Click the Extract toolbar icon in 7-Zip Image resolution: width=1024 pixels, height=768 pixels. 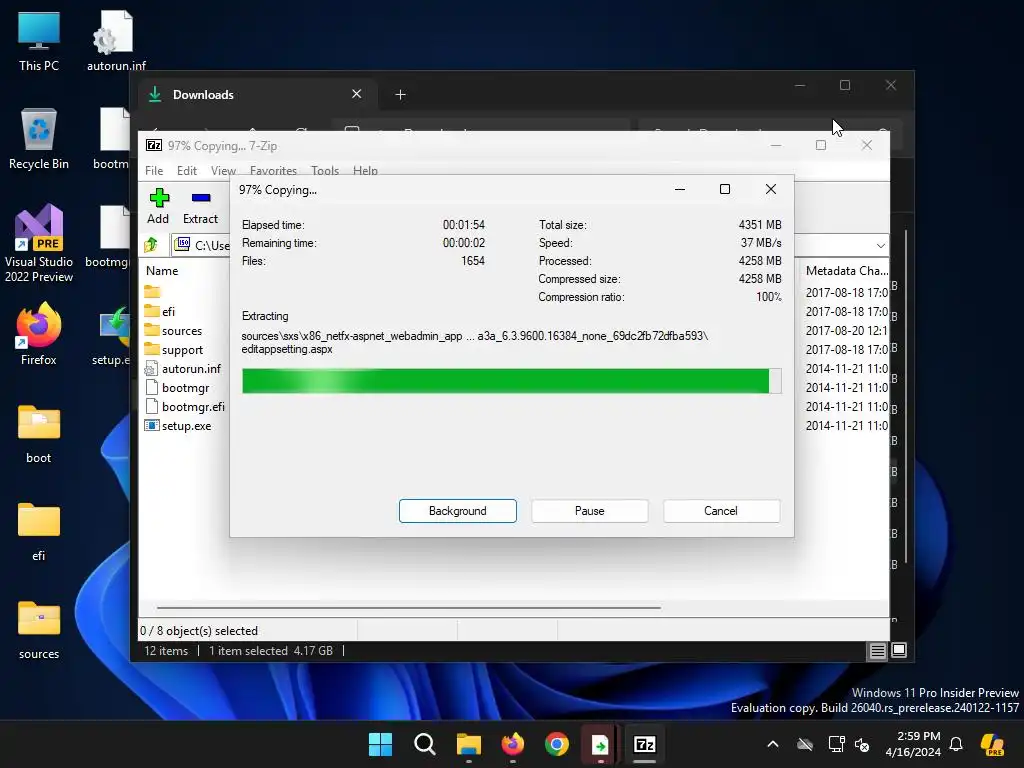coord(200,206)
